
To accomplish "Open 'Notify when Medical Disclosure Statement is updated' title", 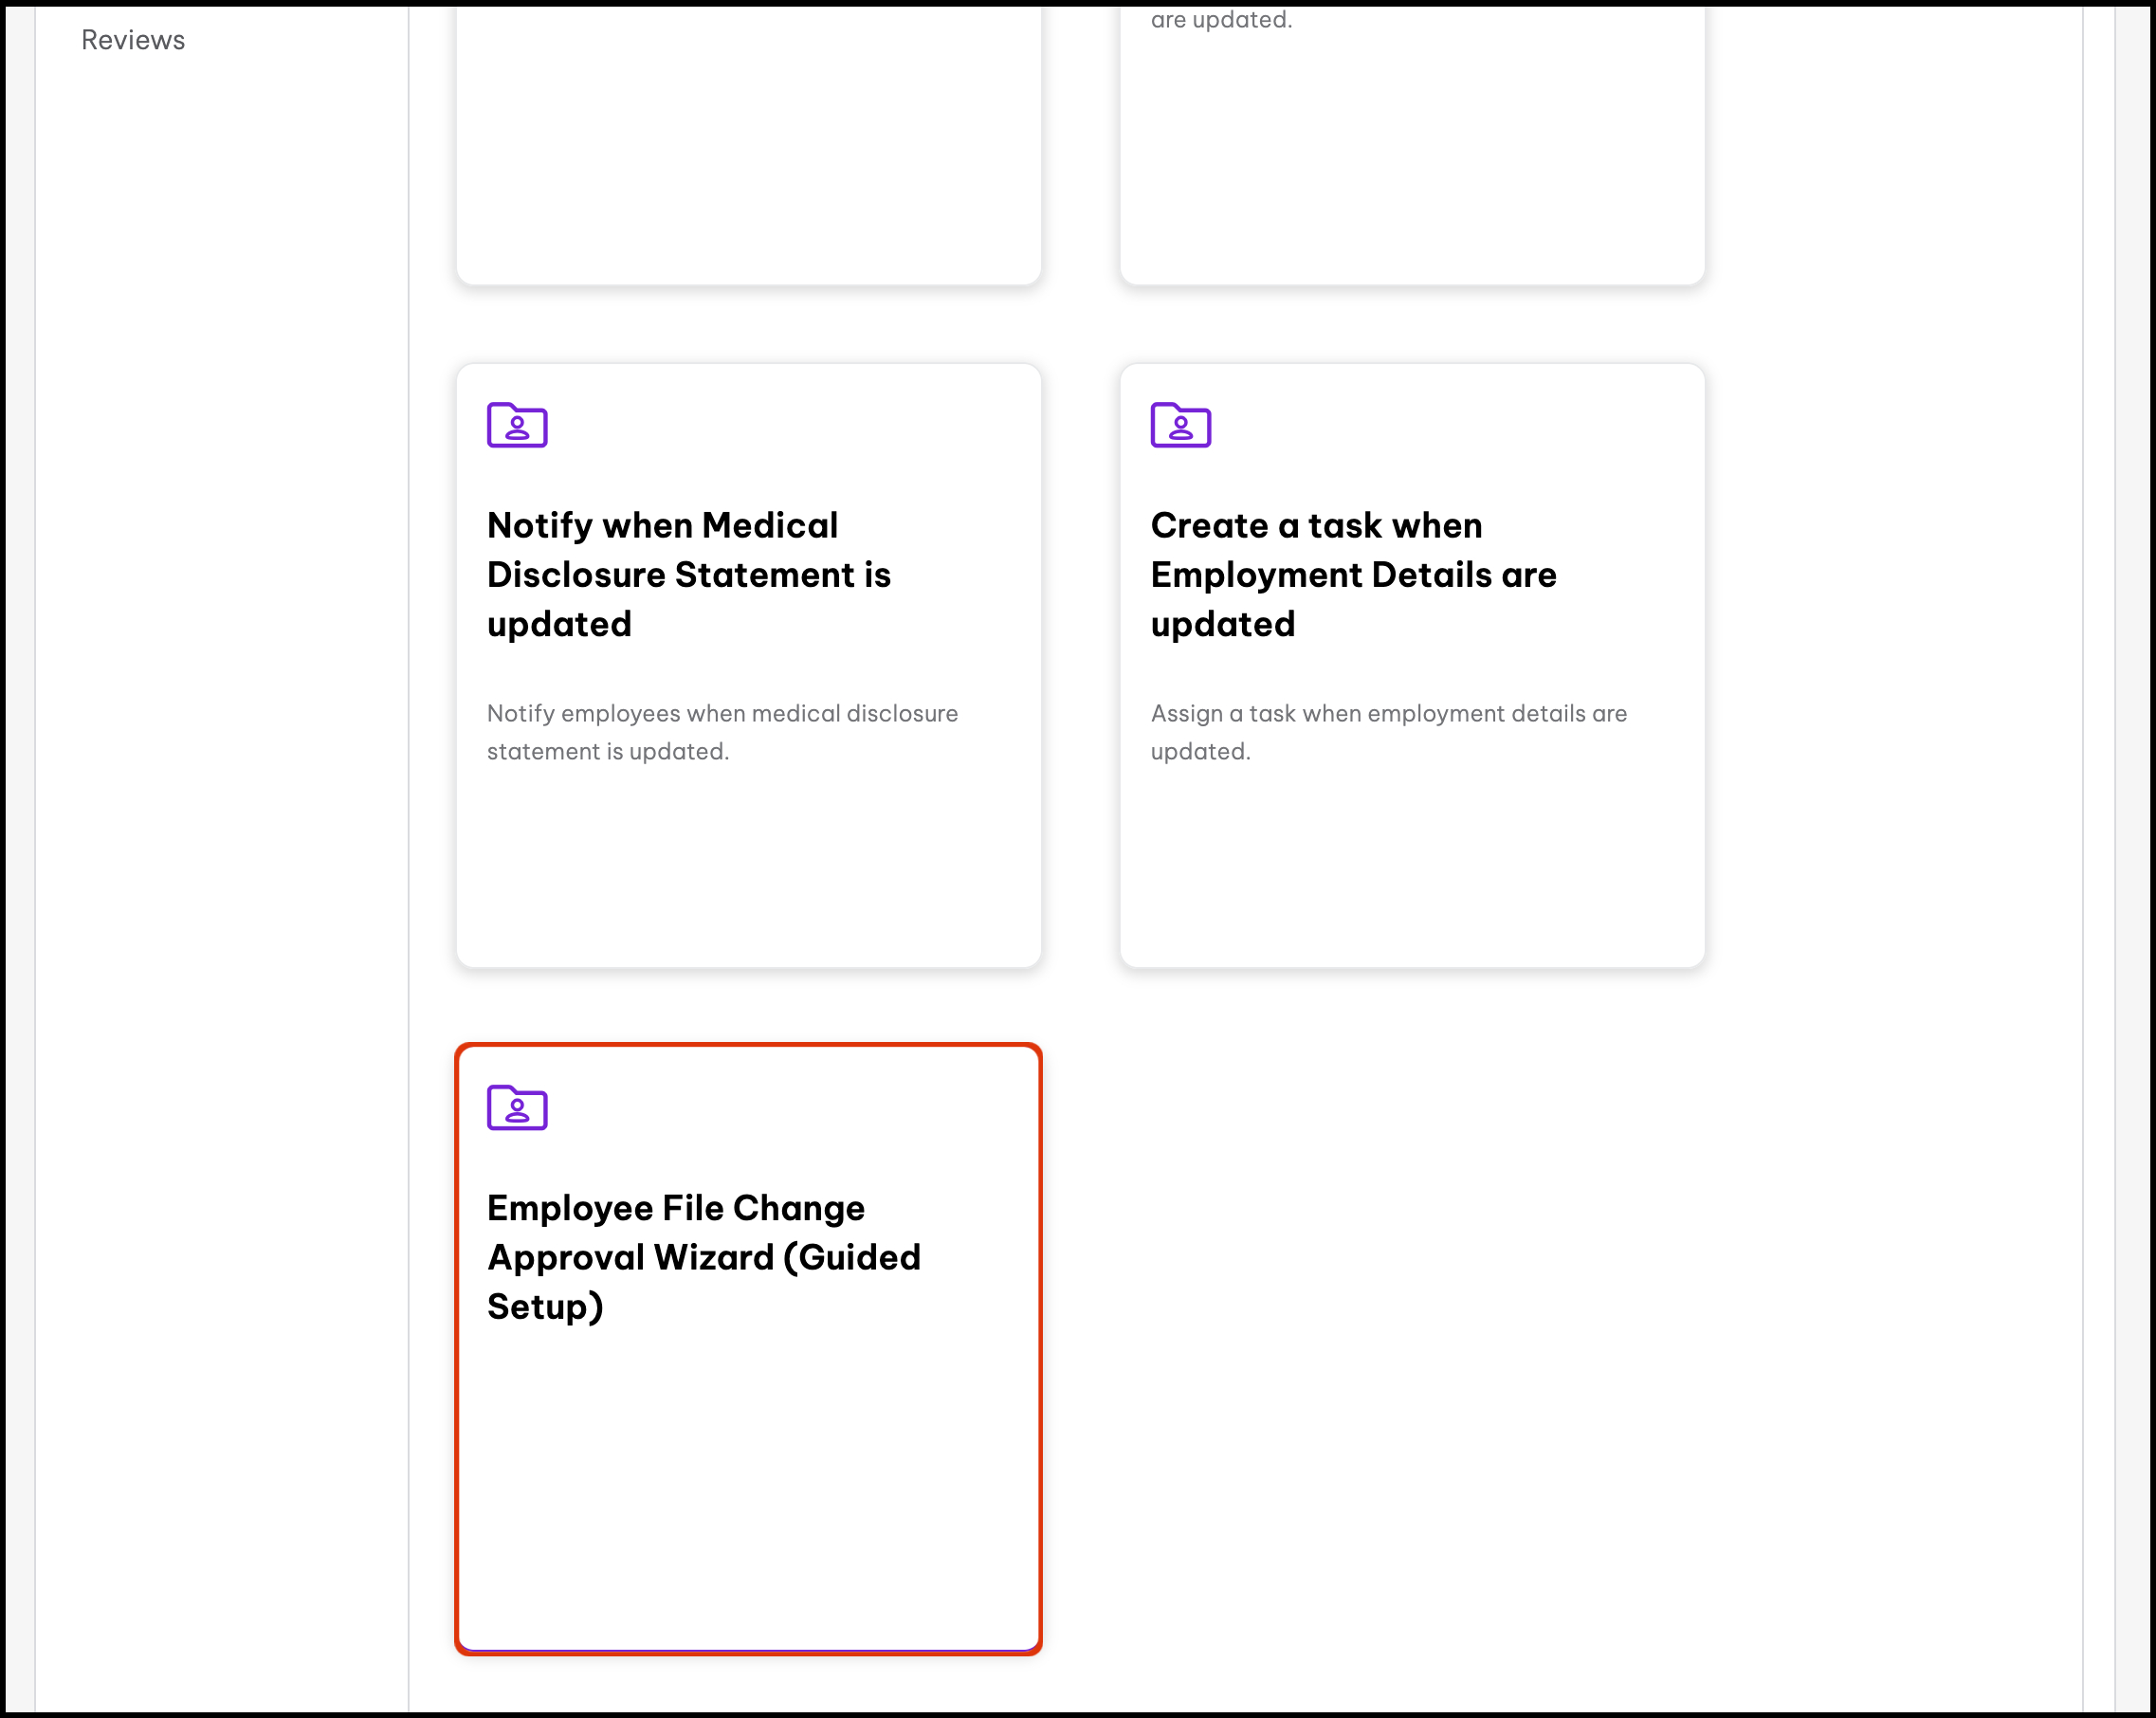I will tap(688, 574).
